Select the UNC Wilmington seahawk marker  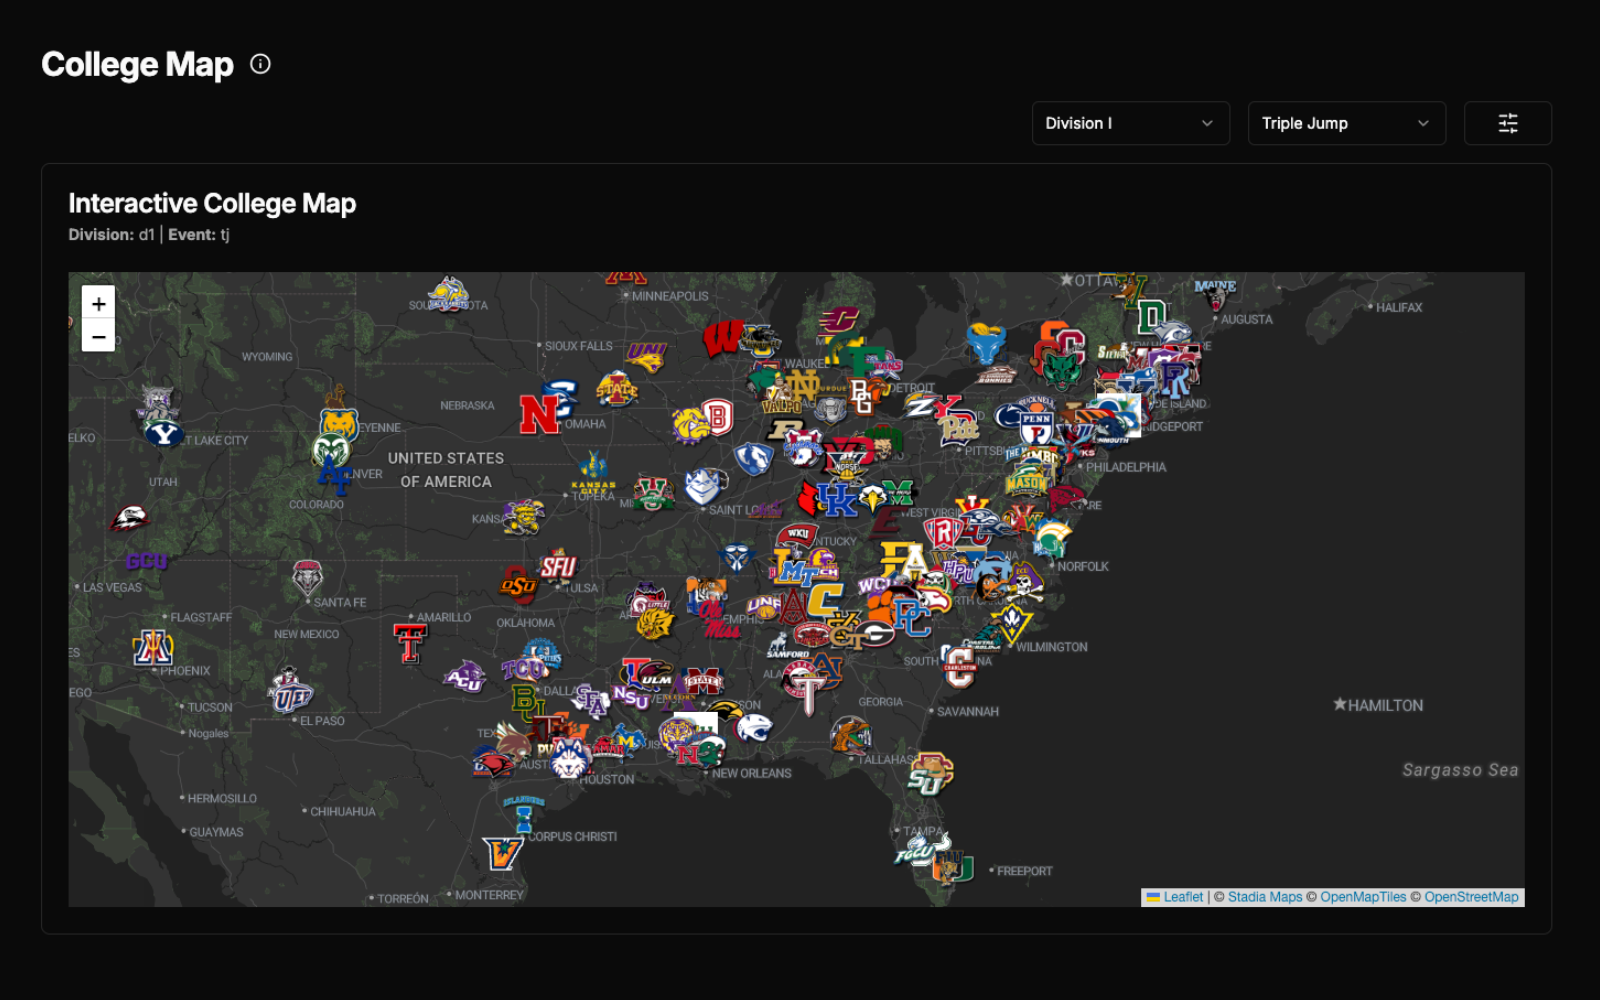[1011, 623]
